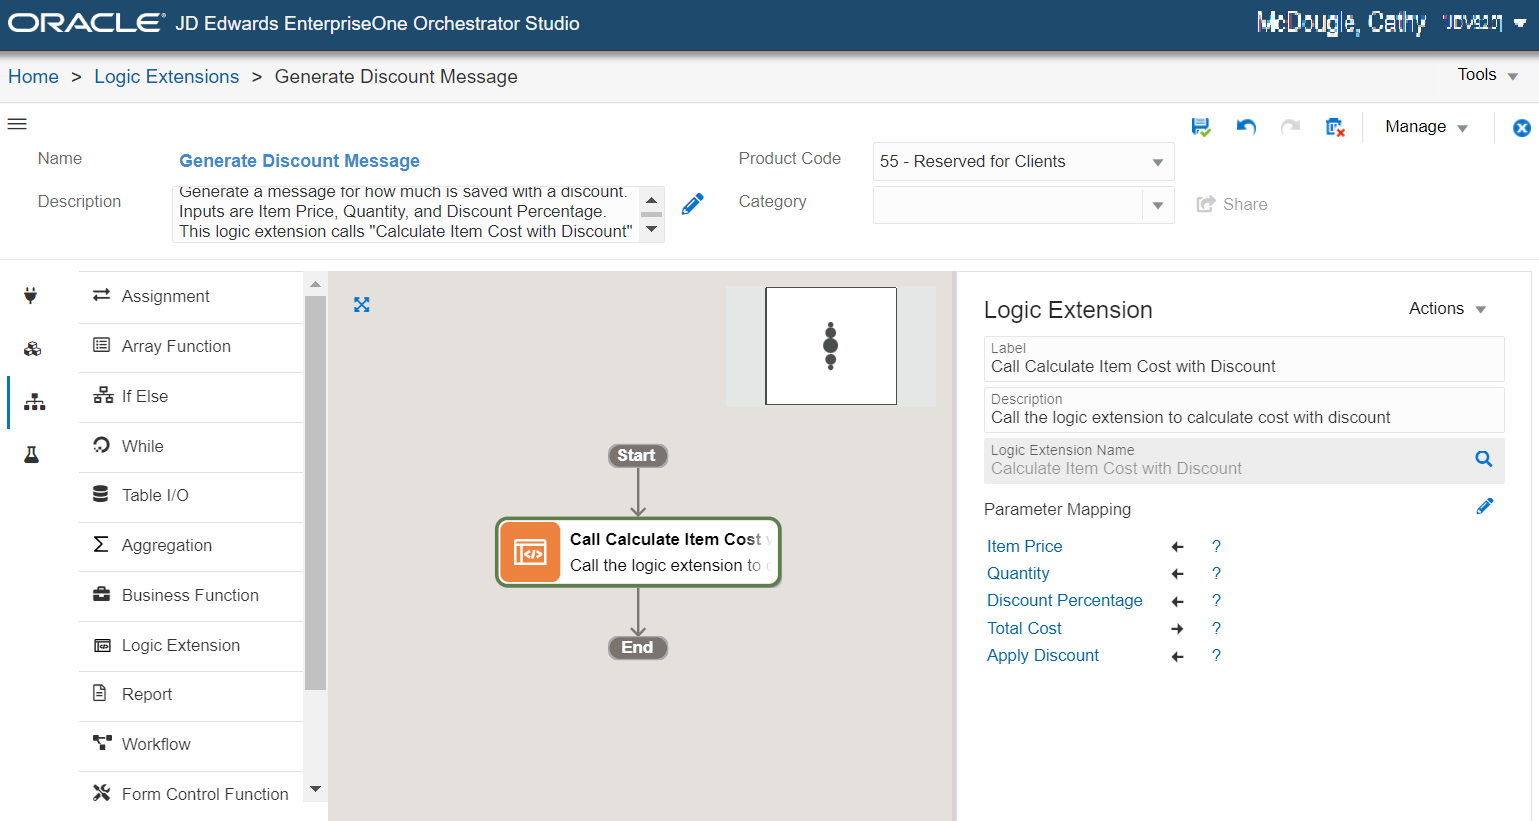The image size is (1539, 821).
Task: Open the Manage dropdown menu
Action: (1426, 127)
